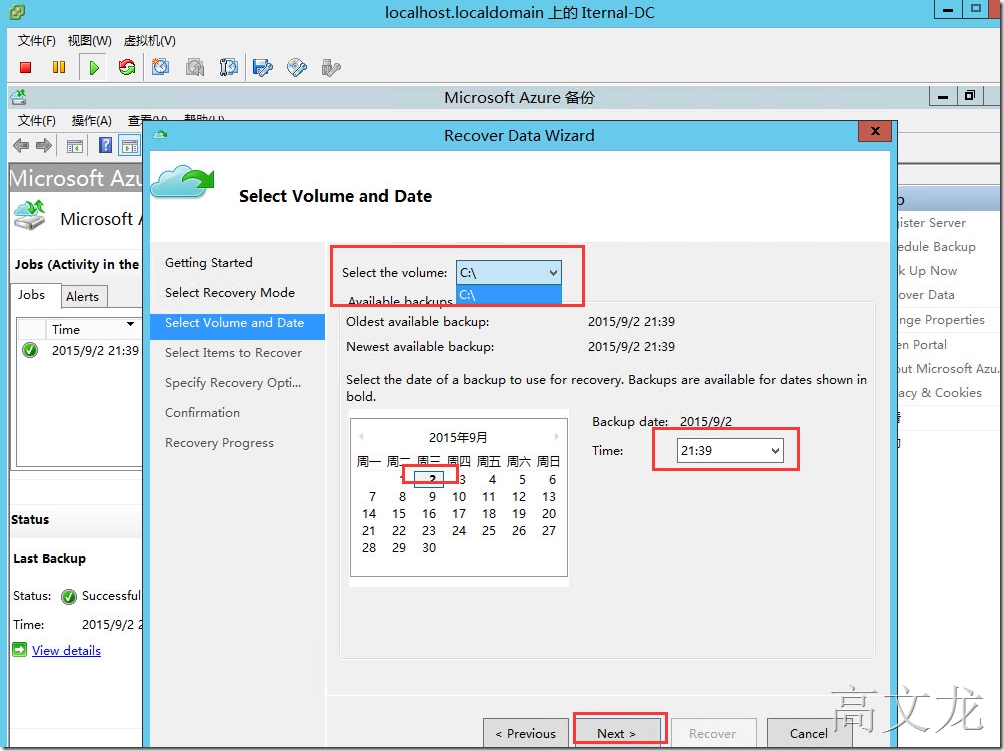The width and height of the screenshot is (1004, 751).
Task: Open snapshot manager icon in VM toolbar
Action: click(x=229, y=67)
